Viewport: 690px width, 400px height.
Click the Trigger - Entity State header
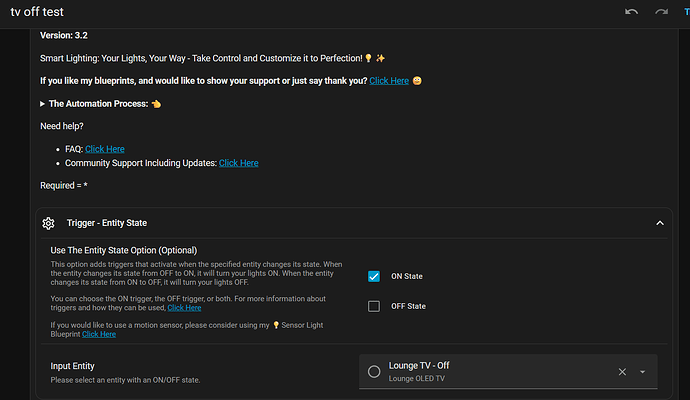coord(121,224)
